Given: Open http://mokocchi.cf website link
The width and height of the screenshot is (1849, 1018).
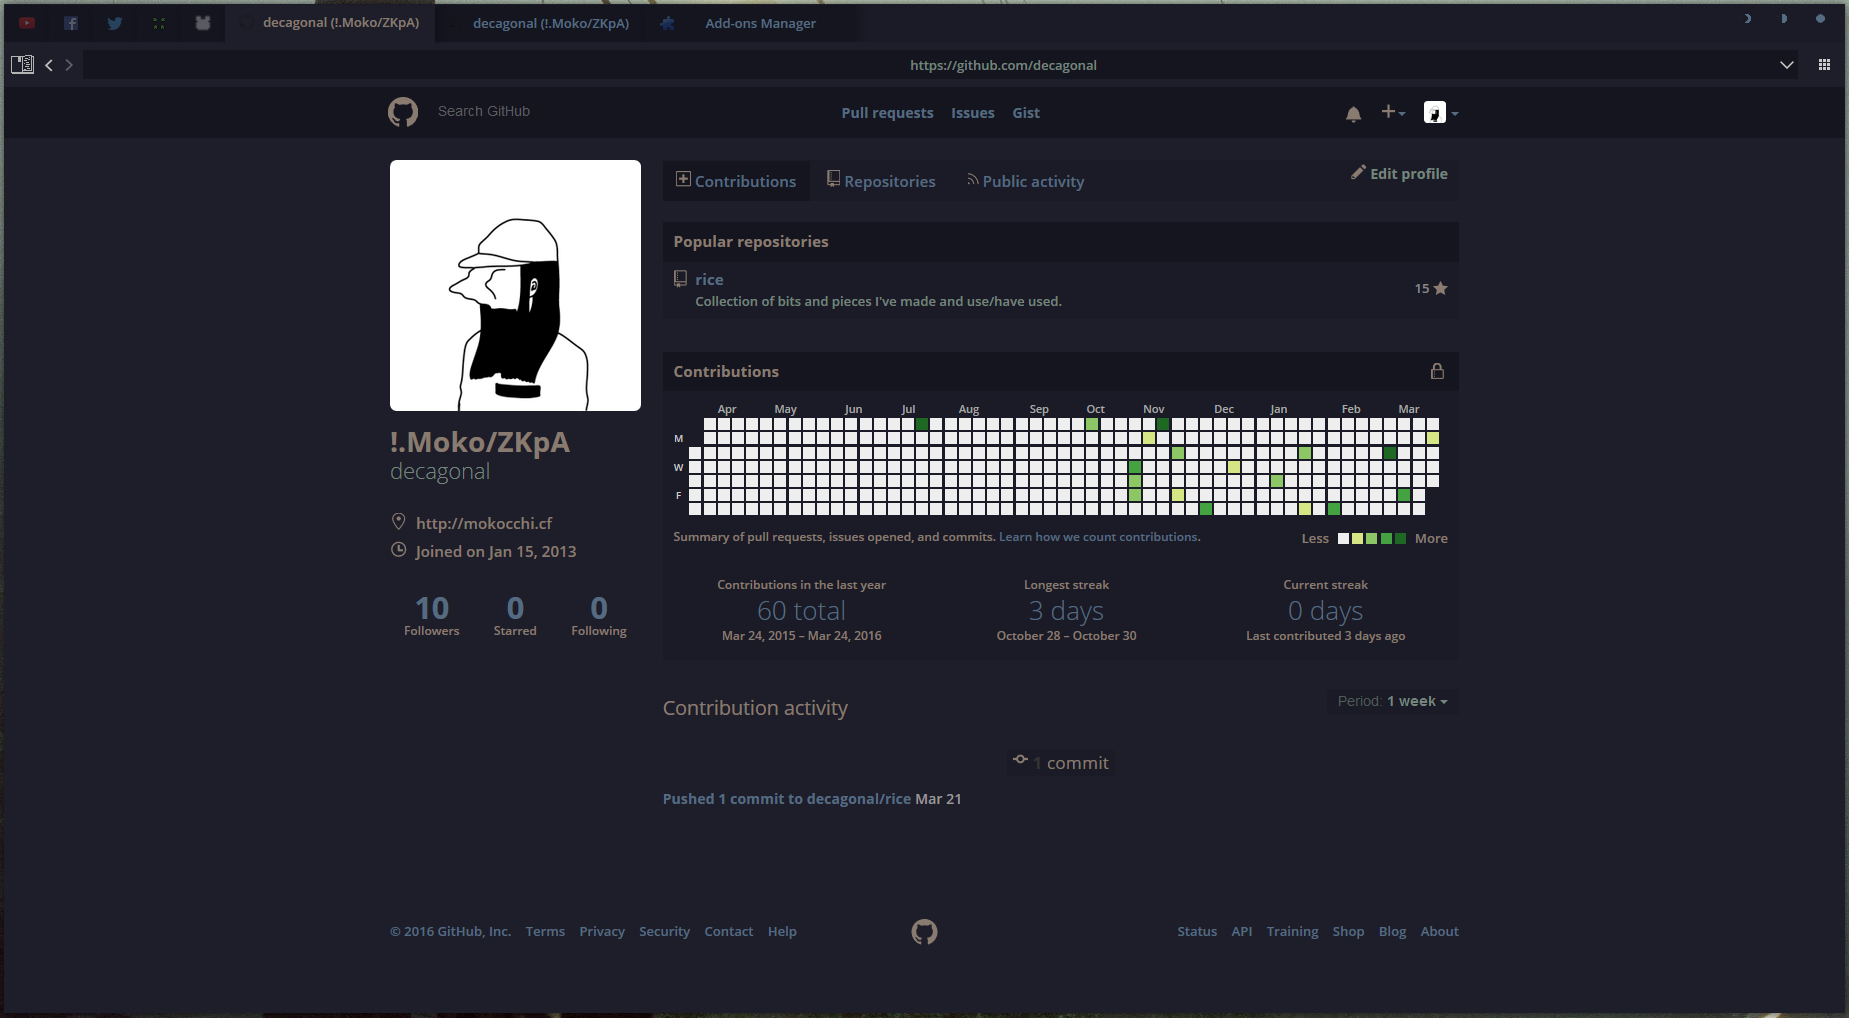Looking at the screenshot, I should 484,523.
